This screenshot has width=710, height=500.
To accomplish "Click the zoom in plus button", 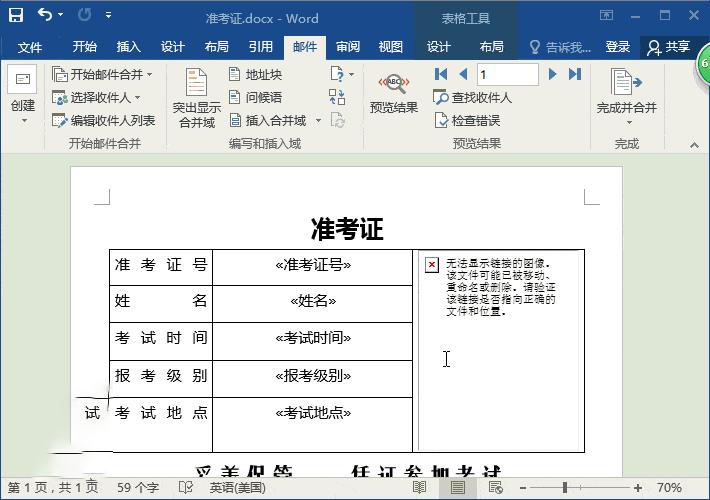I will pyautogui.click(x=638, y=488).
